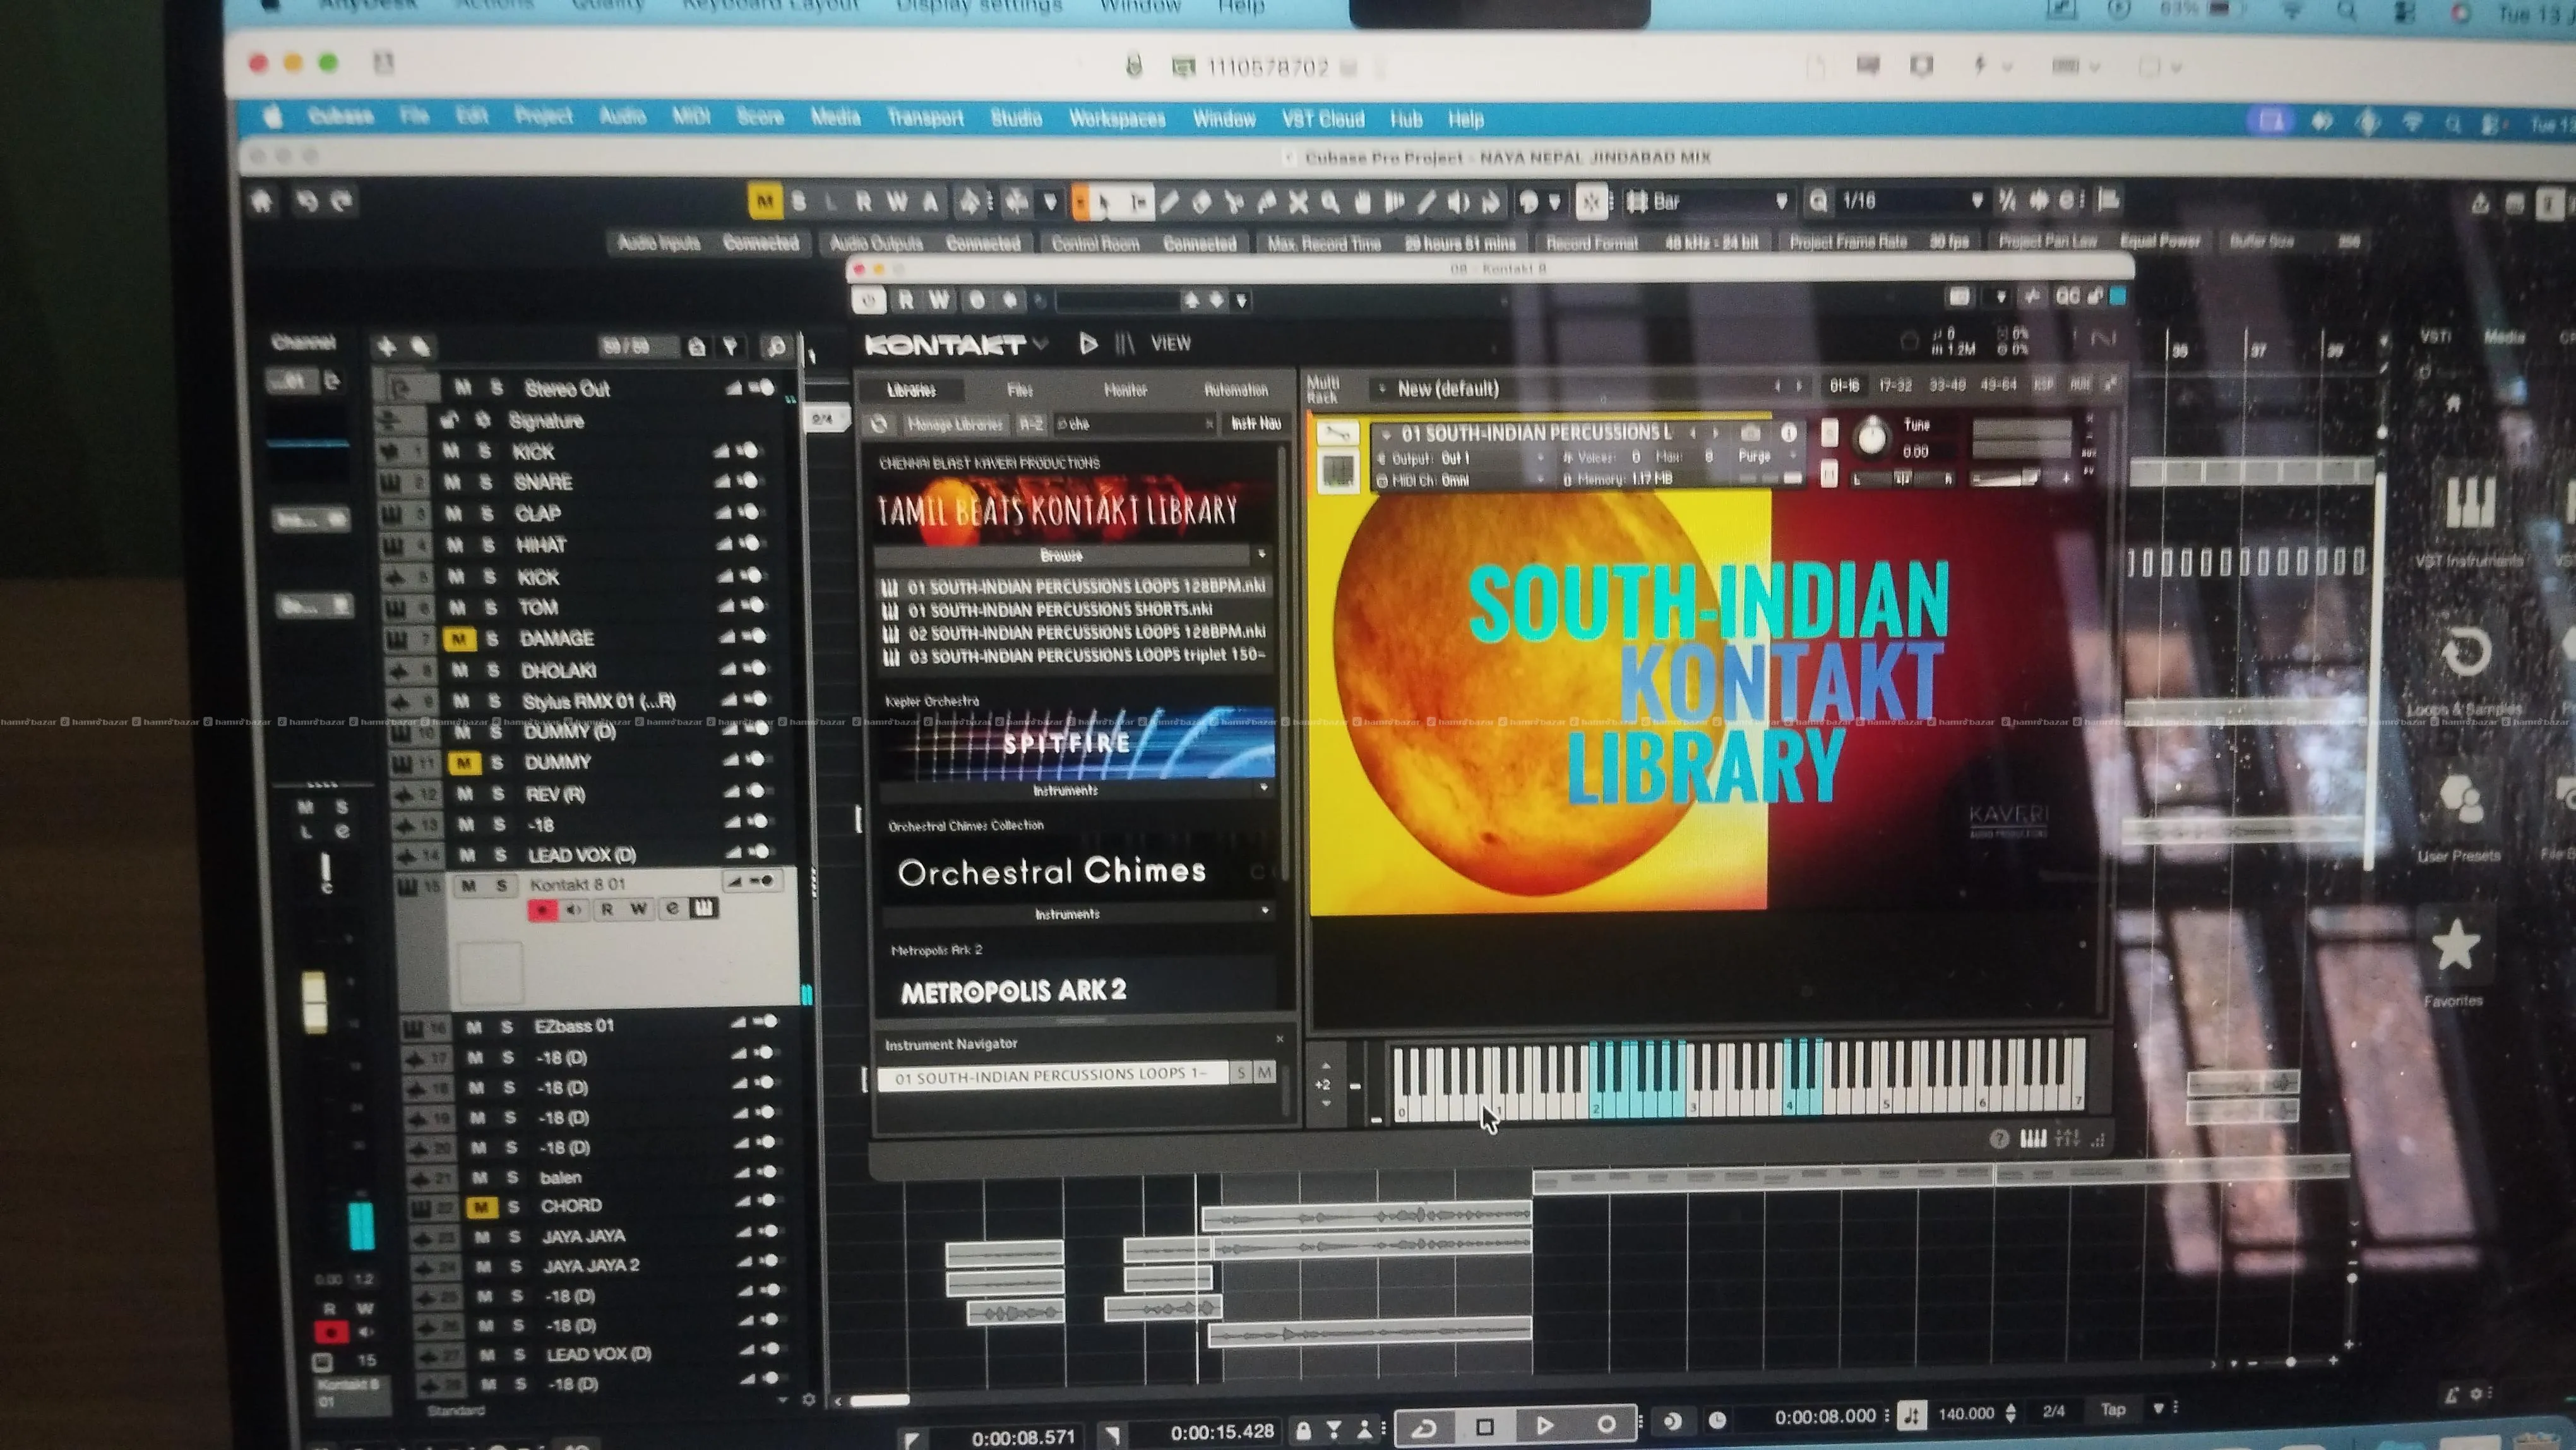Screen dimensions: 2576x1450
Task: Select the Glue tool
Action: point(1266,203)
